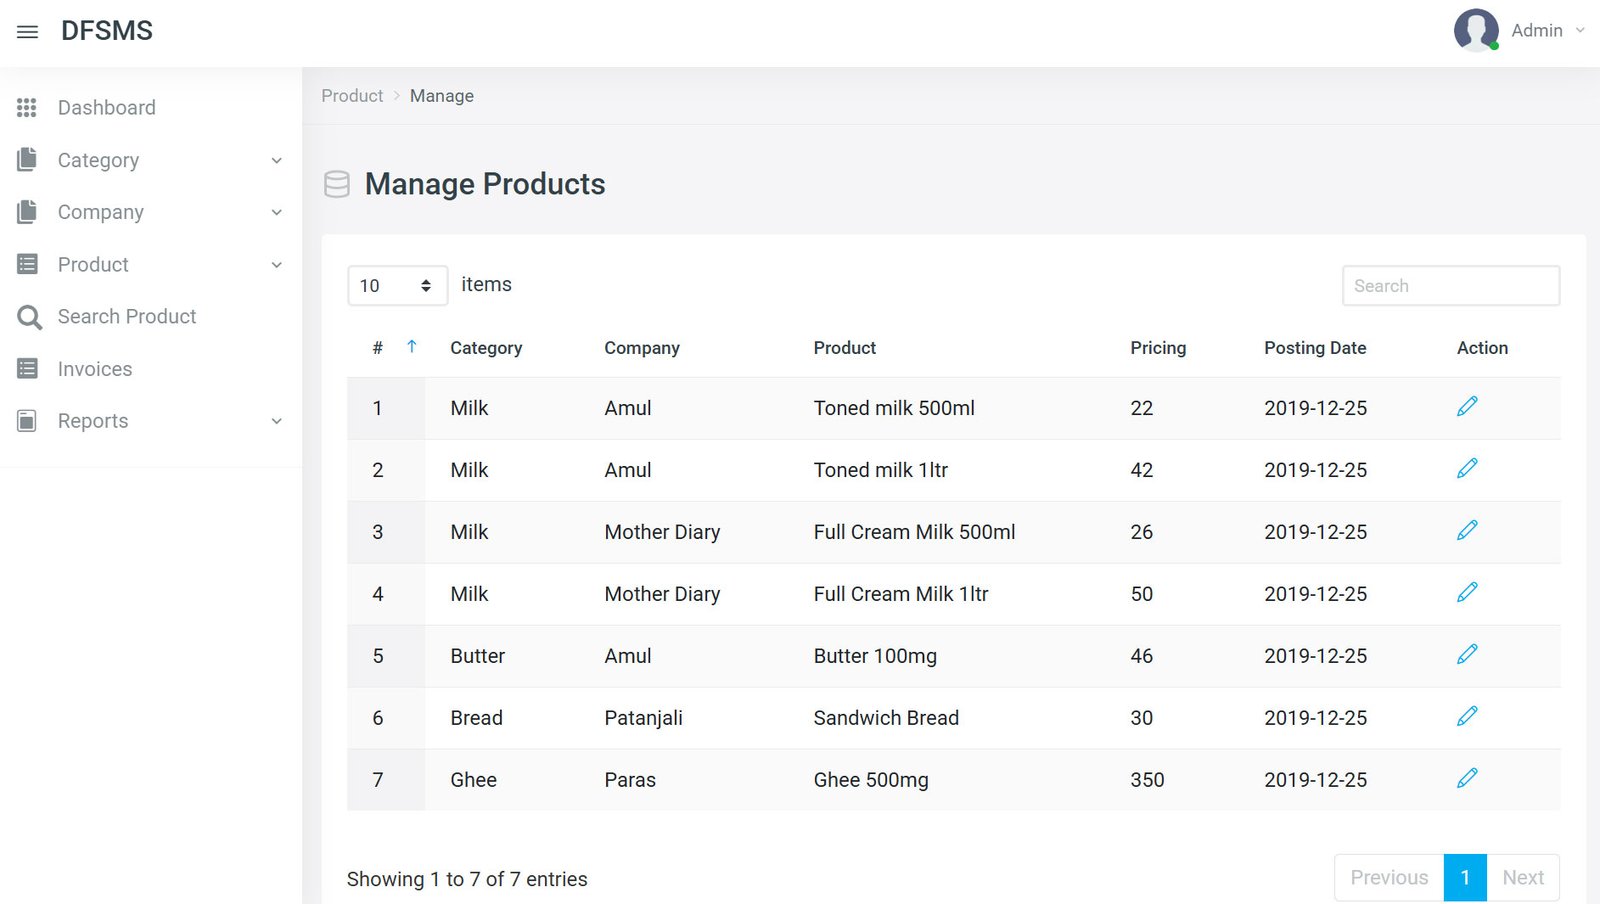Open the 10 items per page selector
The image size is (1600, 904).
point(397,285)
